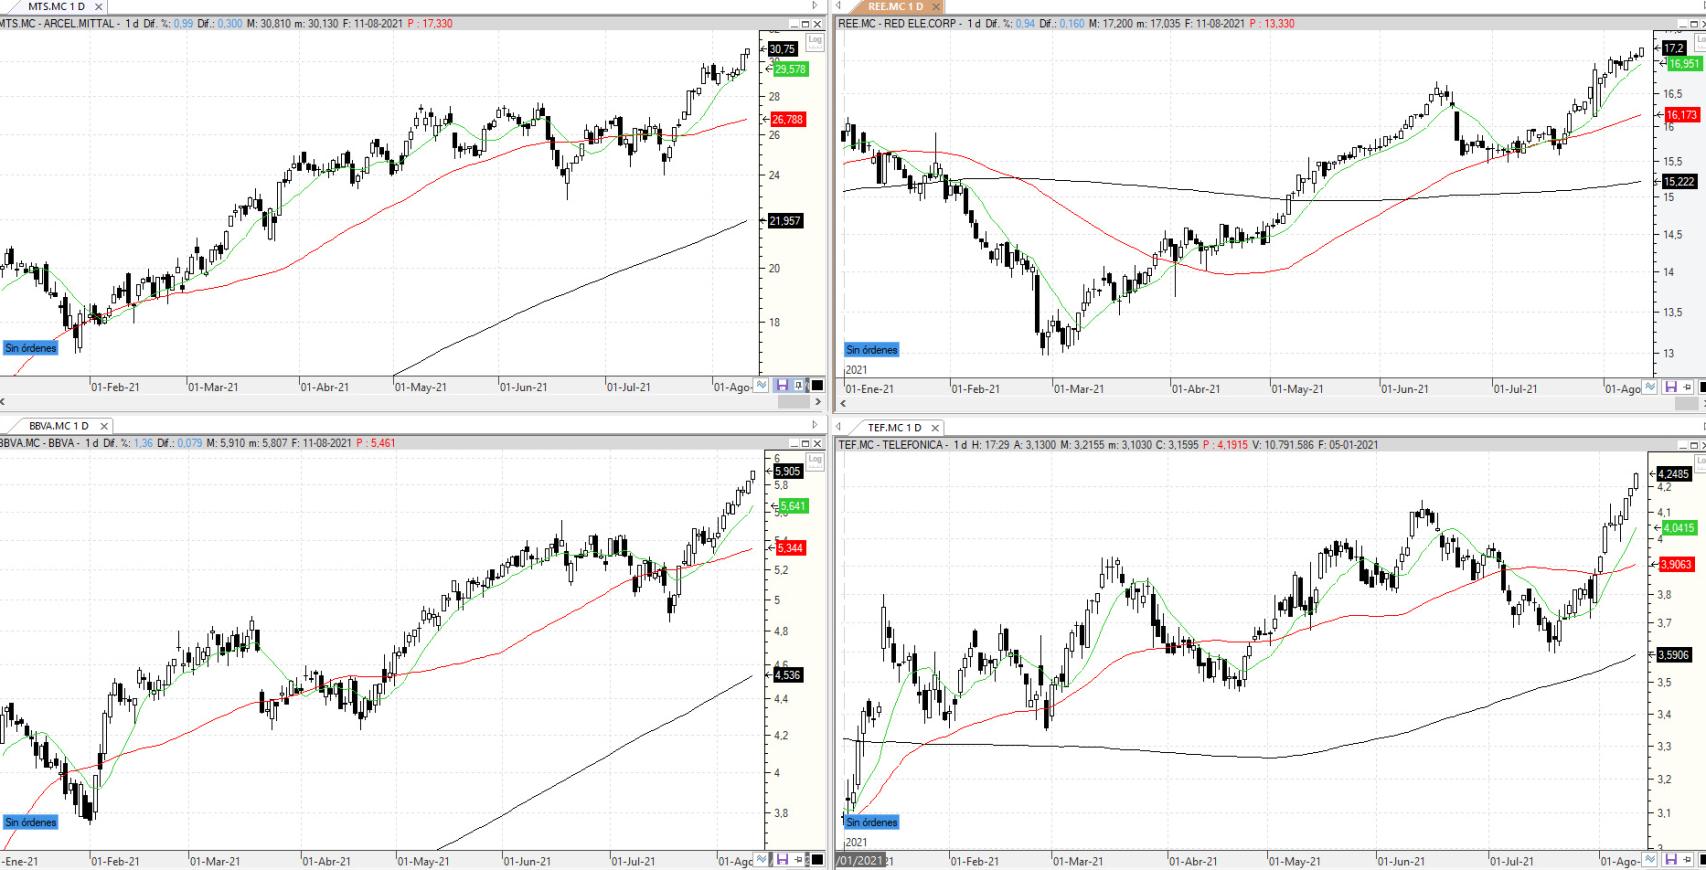Click the save icon in the REE.MC chart

[x=1670, y=387]
